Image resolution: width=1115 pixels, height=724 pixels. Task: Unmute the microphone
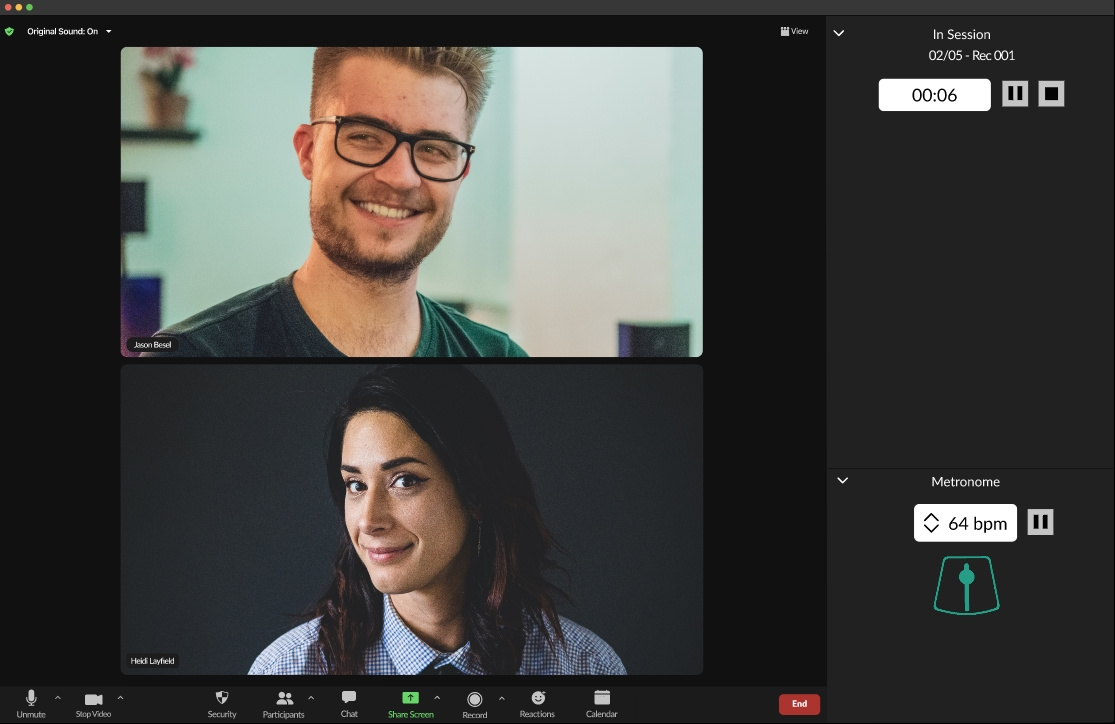[x=30, y=703]
